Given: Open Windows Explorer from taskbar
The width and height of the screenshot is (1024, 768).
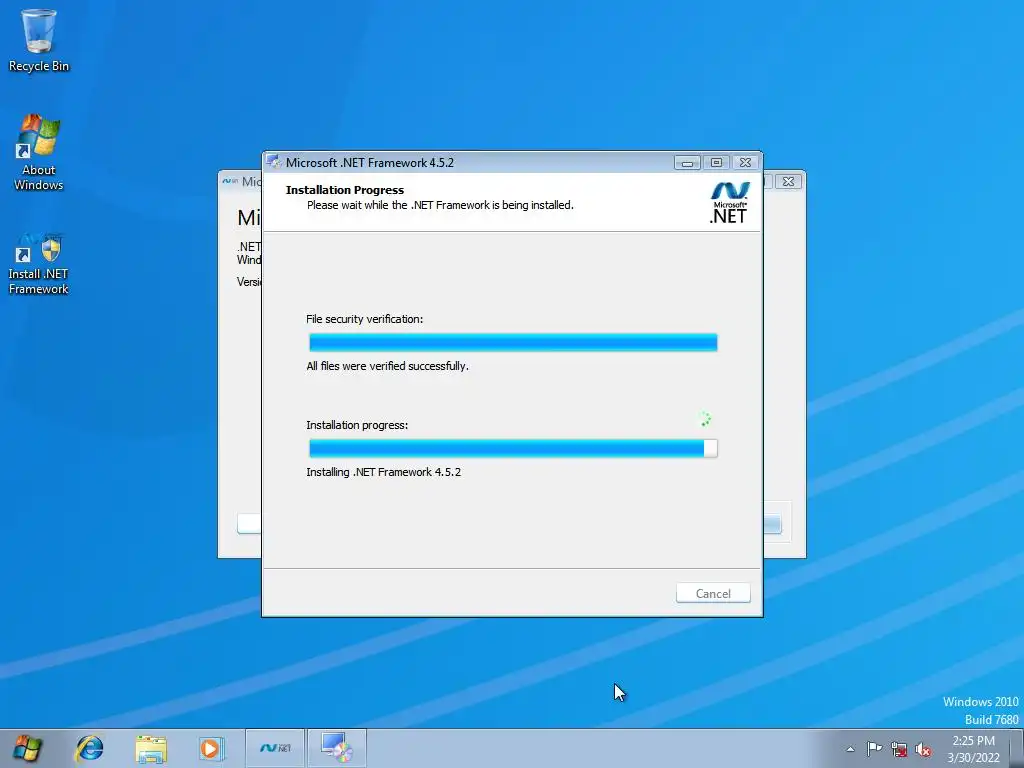Looking at the screenshot, I should pos(151,748).
